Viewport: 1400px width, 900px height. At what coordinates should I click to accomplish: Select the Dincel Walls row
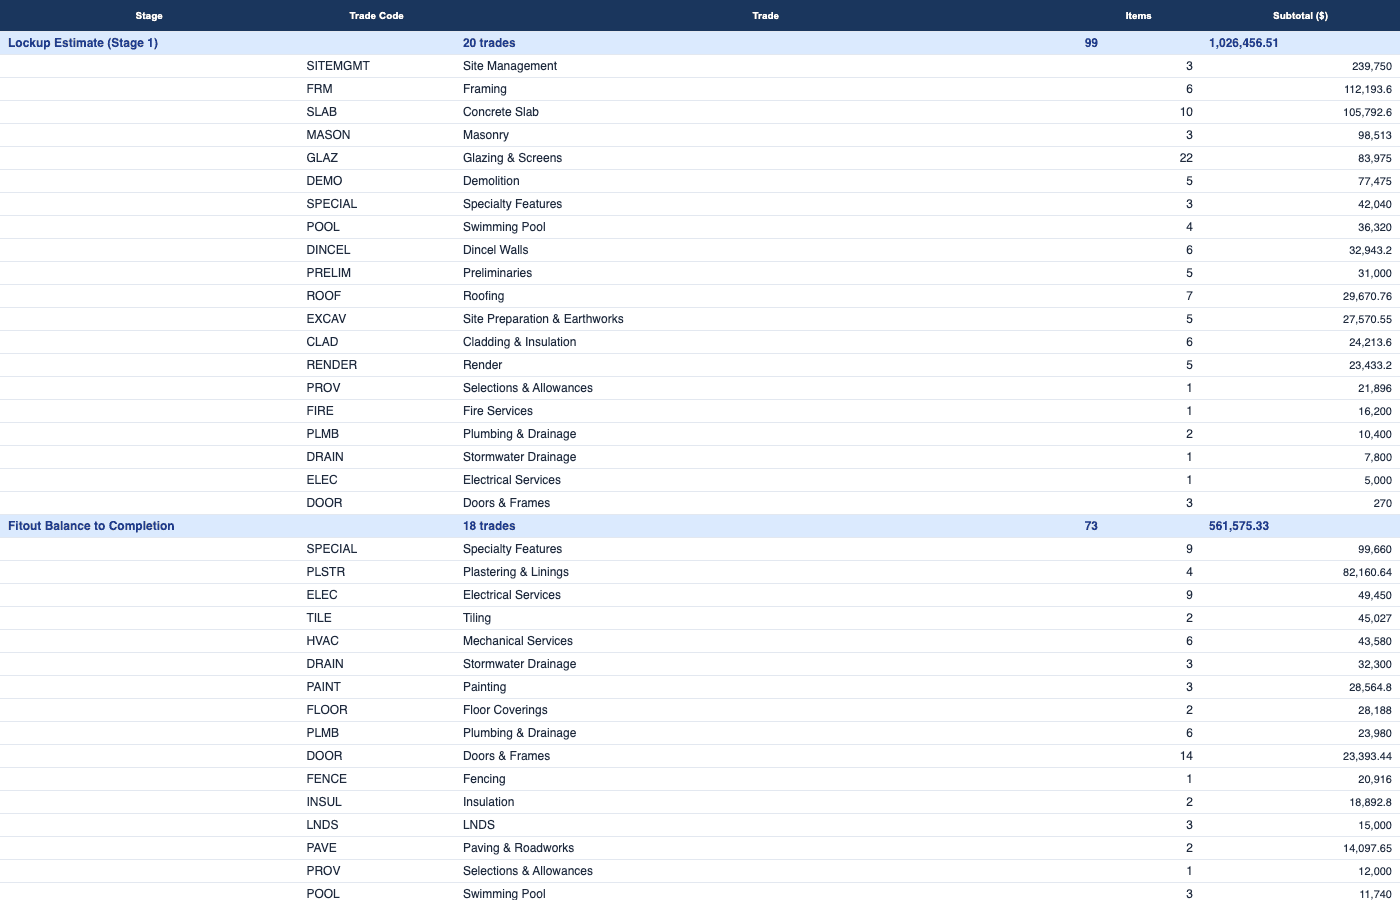tap(496, 250)
